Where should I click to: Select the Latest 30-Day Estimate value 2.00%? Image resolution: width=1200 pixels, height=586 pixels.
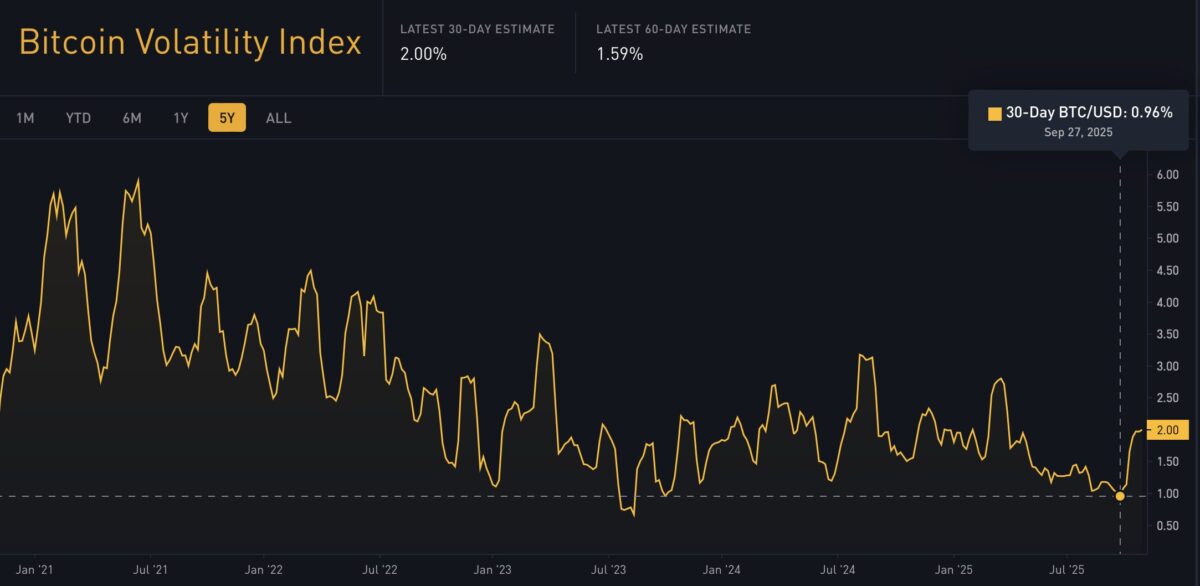coord(421,55)
